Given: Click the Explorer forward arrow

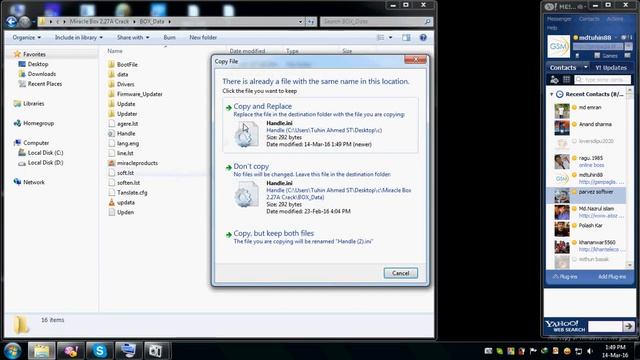Looking at the screenshot, I should click(25, 22).
